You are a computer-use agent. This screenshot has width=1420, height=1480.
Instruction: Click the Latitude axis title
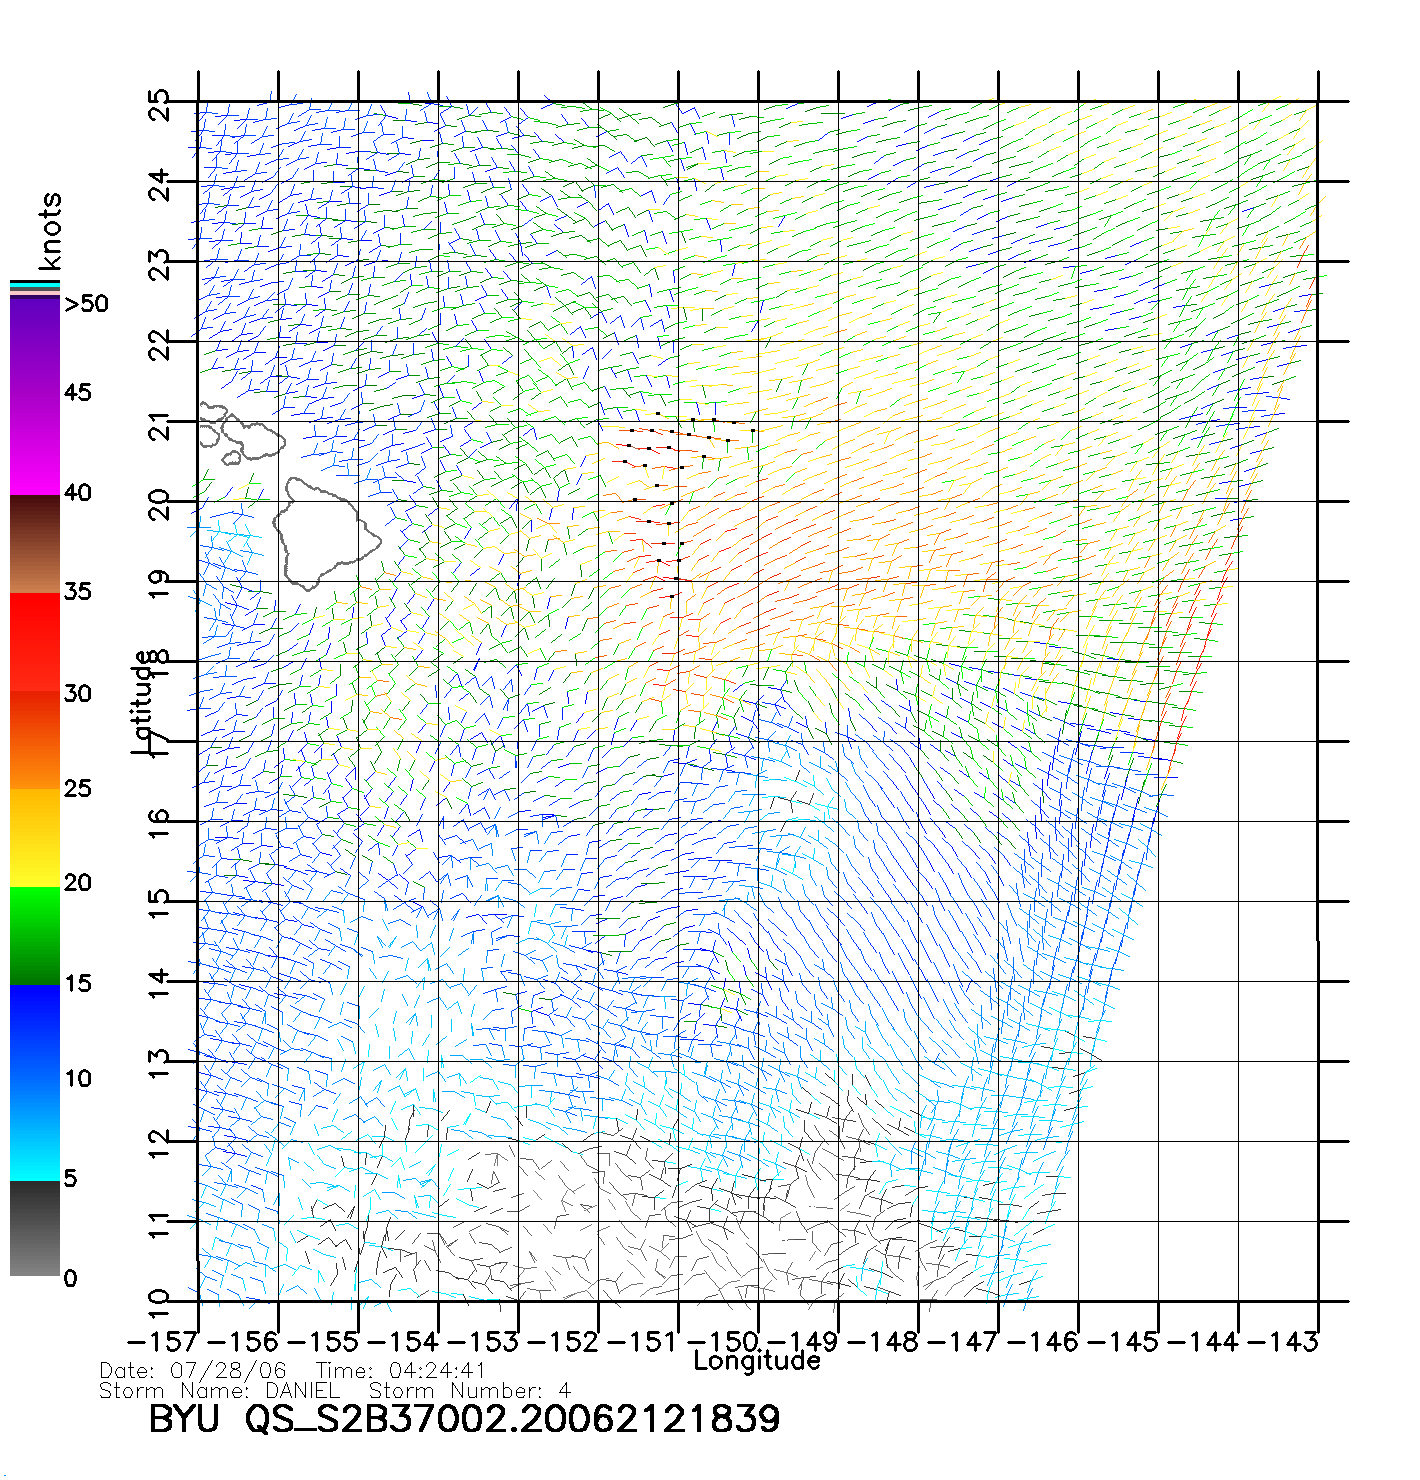click(x=143, y=701)
